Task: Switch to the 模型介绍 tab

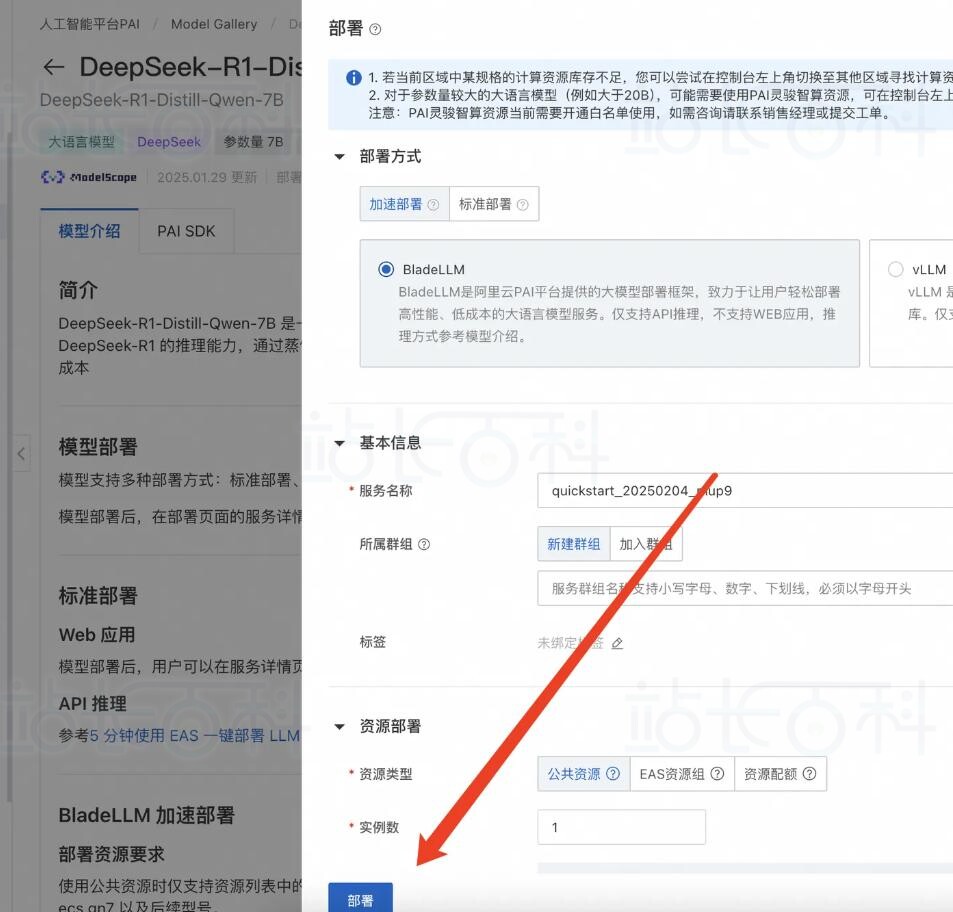Action: coord(89,231)
